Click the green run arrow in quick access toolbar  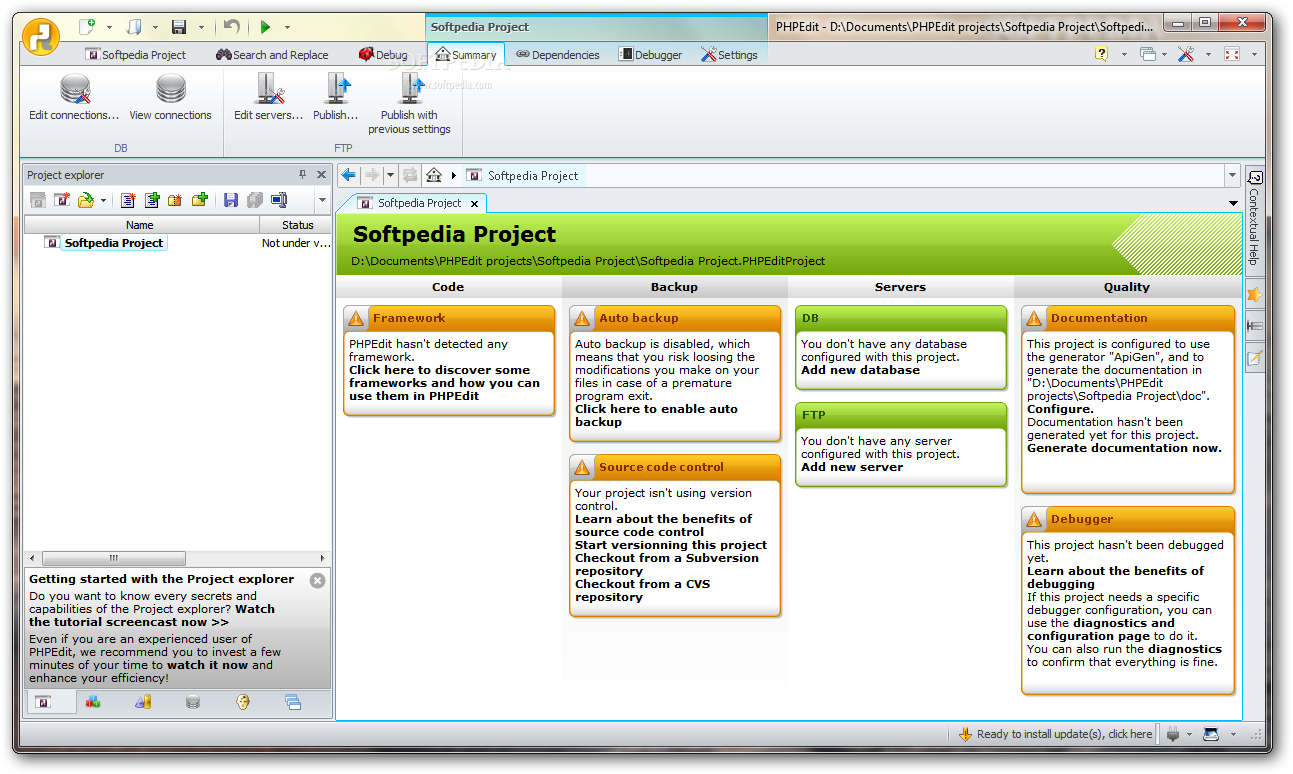tap(265, 27)
